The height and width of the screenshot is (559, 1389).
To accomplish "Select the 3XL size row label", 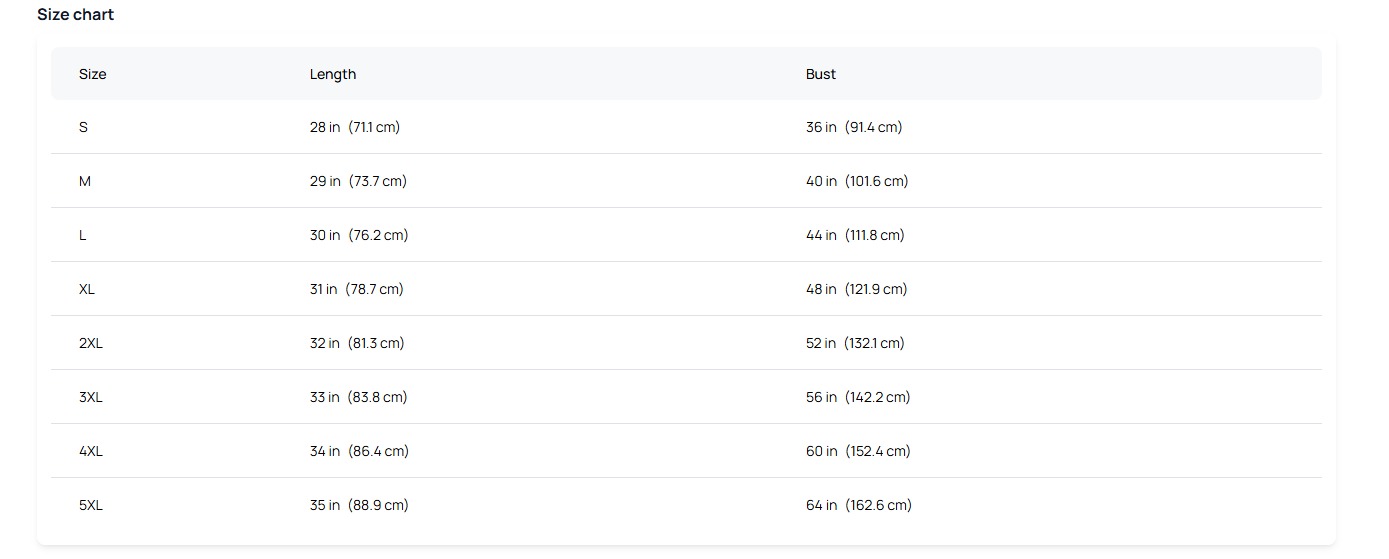I will coord(91,397).
